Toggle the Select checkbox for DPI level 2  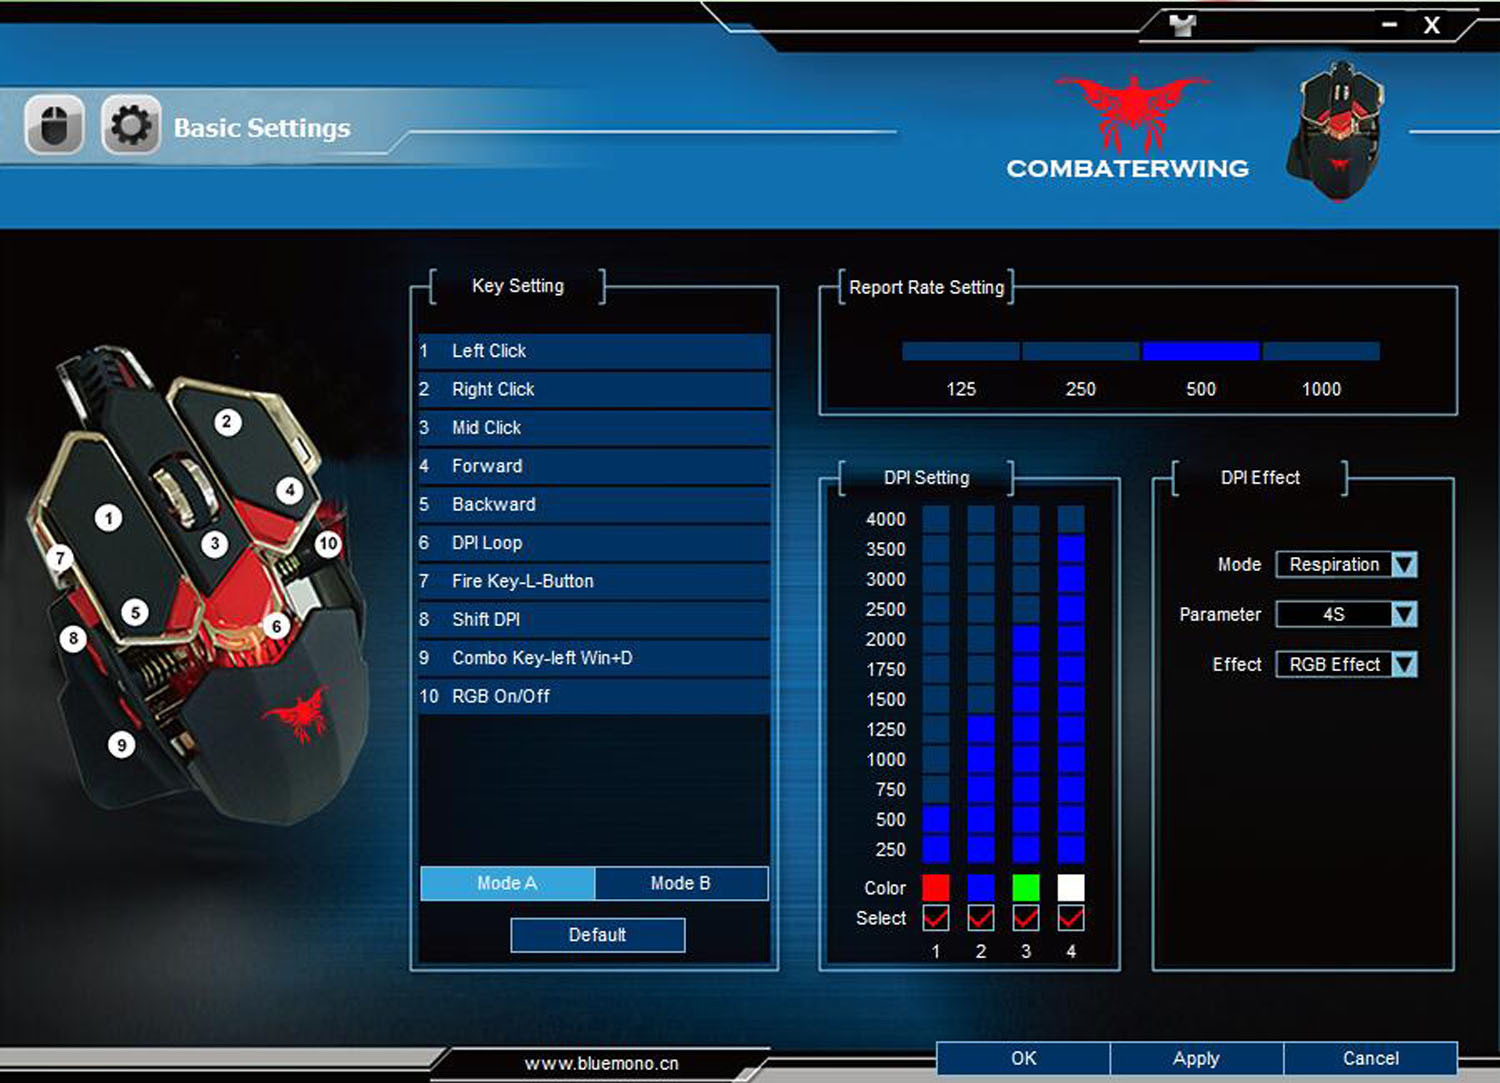[x=981, y=917]
